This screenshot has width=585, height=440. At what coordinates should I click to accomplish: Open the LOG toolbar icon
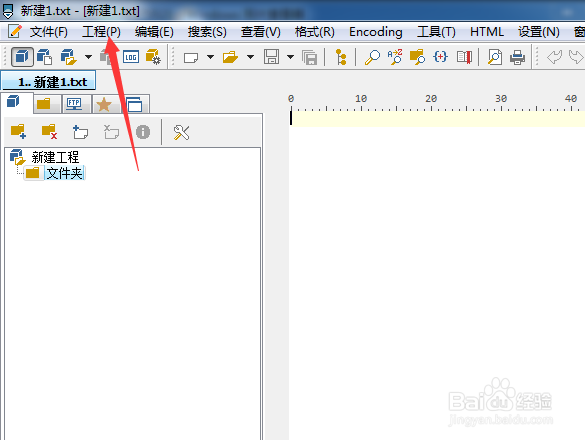click(131, 57)
